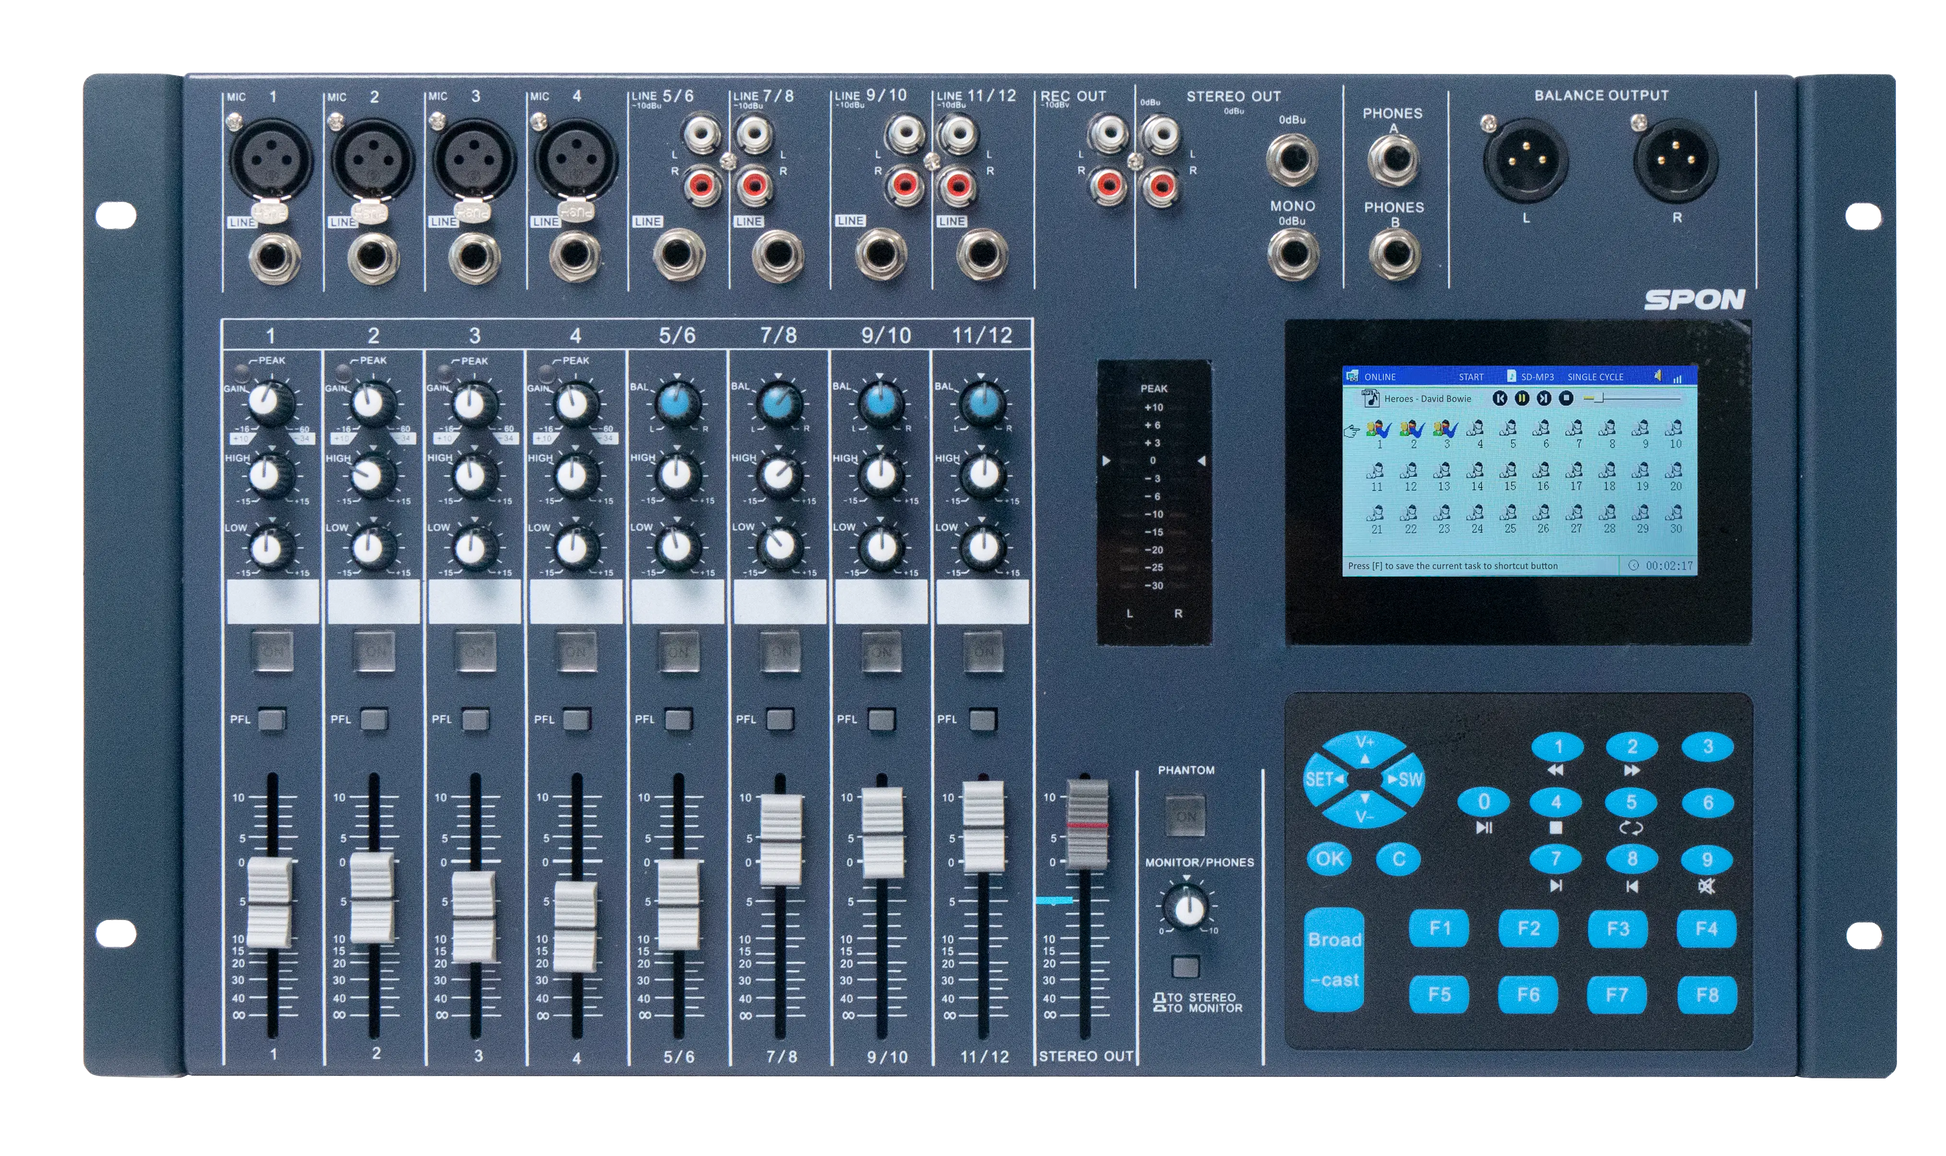Select terminal icon 10 on the screen
Screen dimensions: 1946x1156
(x=1674, y=429)
